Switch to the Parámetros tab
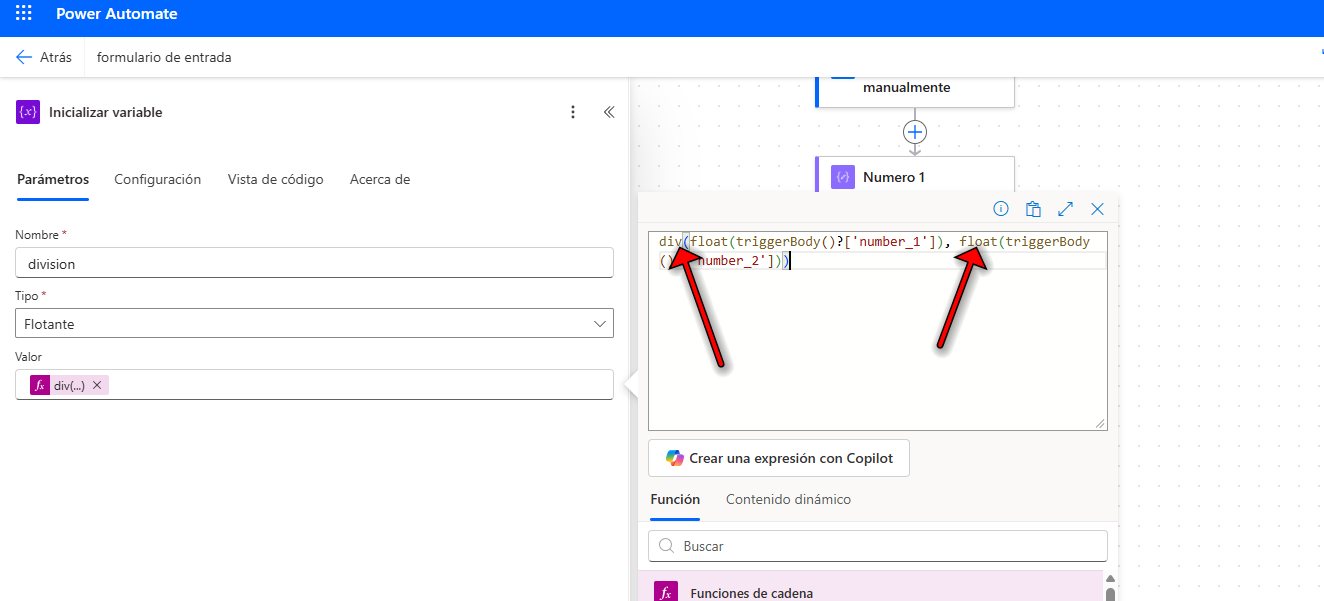 pos(53,180)
